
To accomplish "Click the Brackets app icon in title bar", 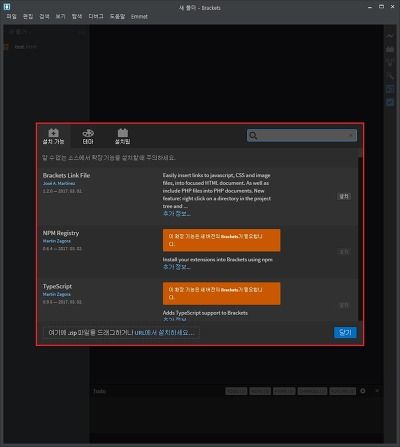I will click(x=7, y=7).
